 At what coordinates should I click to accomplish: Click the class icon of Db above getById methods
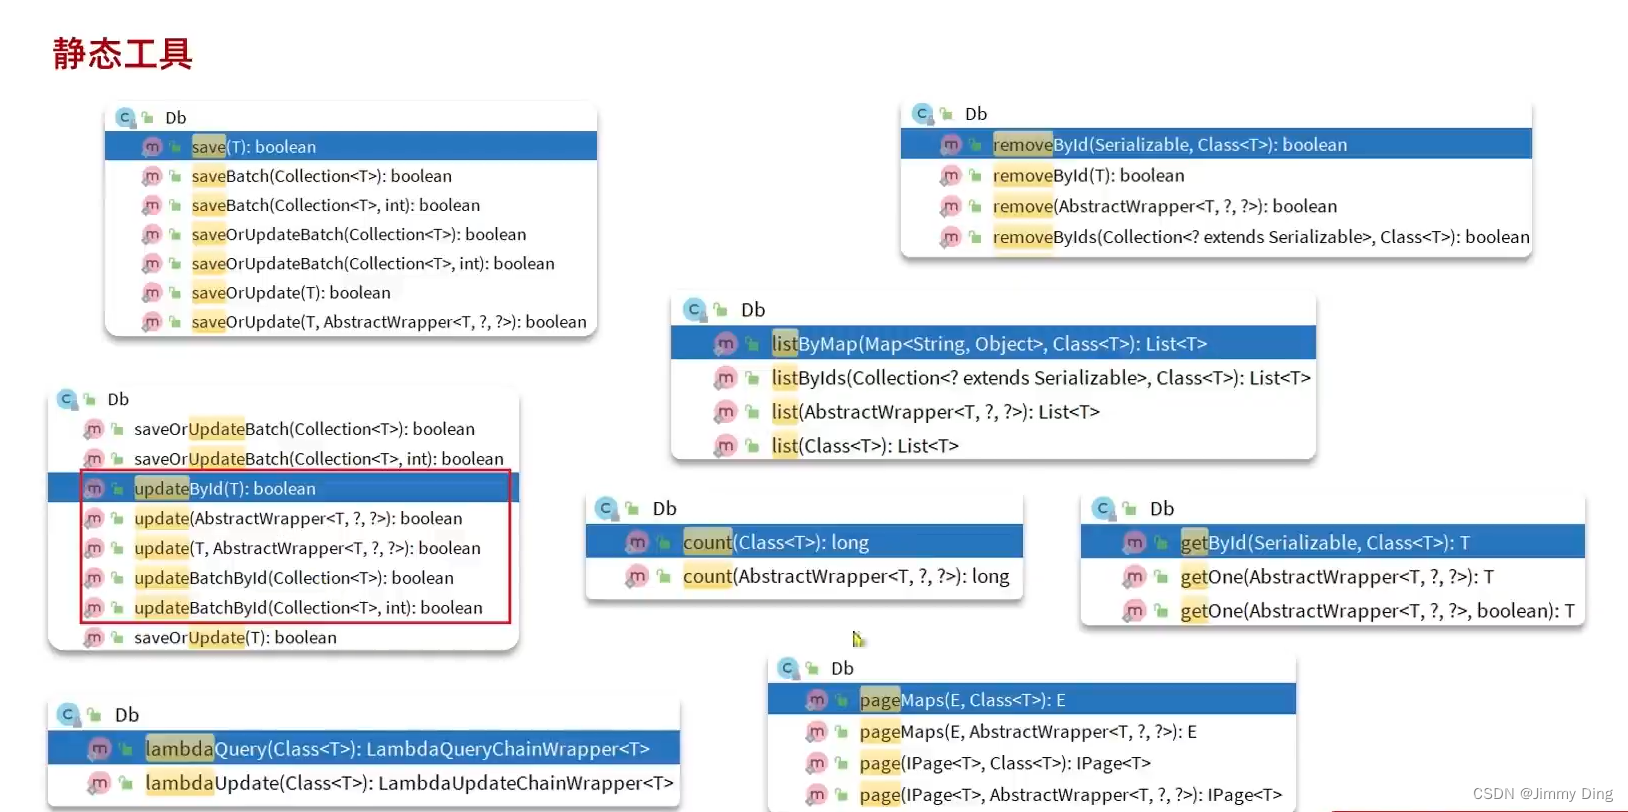pyautogui.click(x=1103, y=509)
